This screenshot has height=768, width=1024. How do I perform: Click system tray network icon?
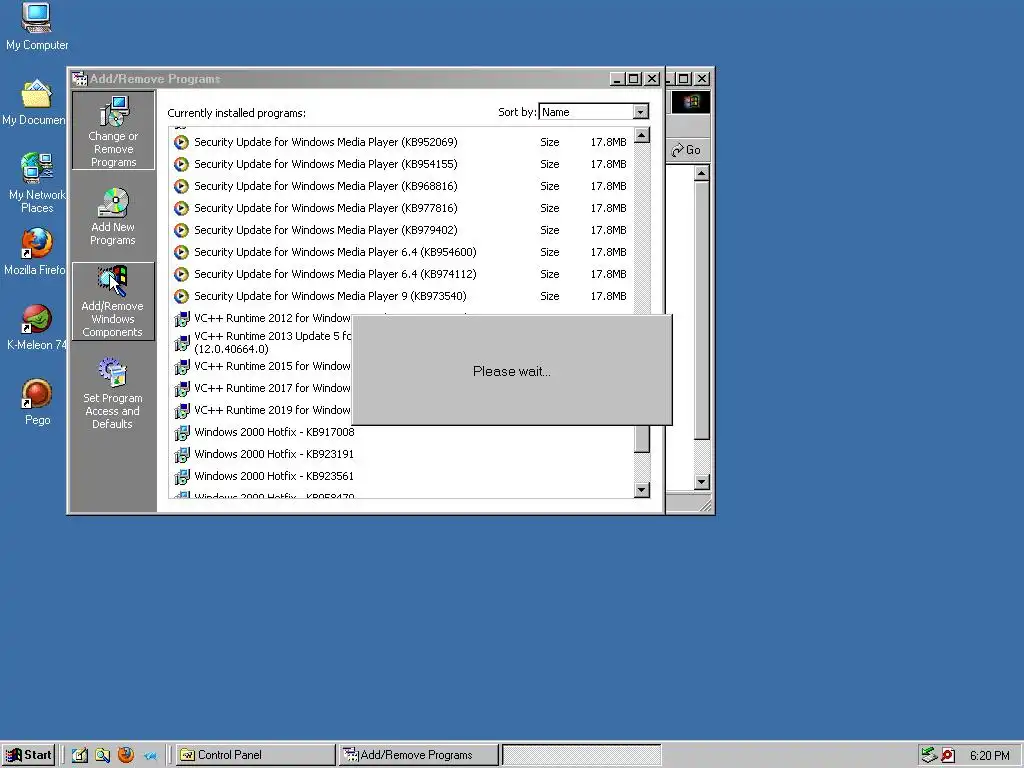tap(929, 755)
